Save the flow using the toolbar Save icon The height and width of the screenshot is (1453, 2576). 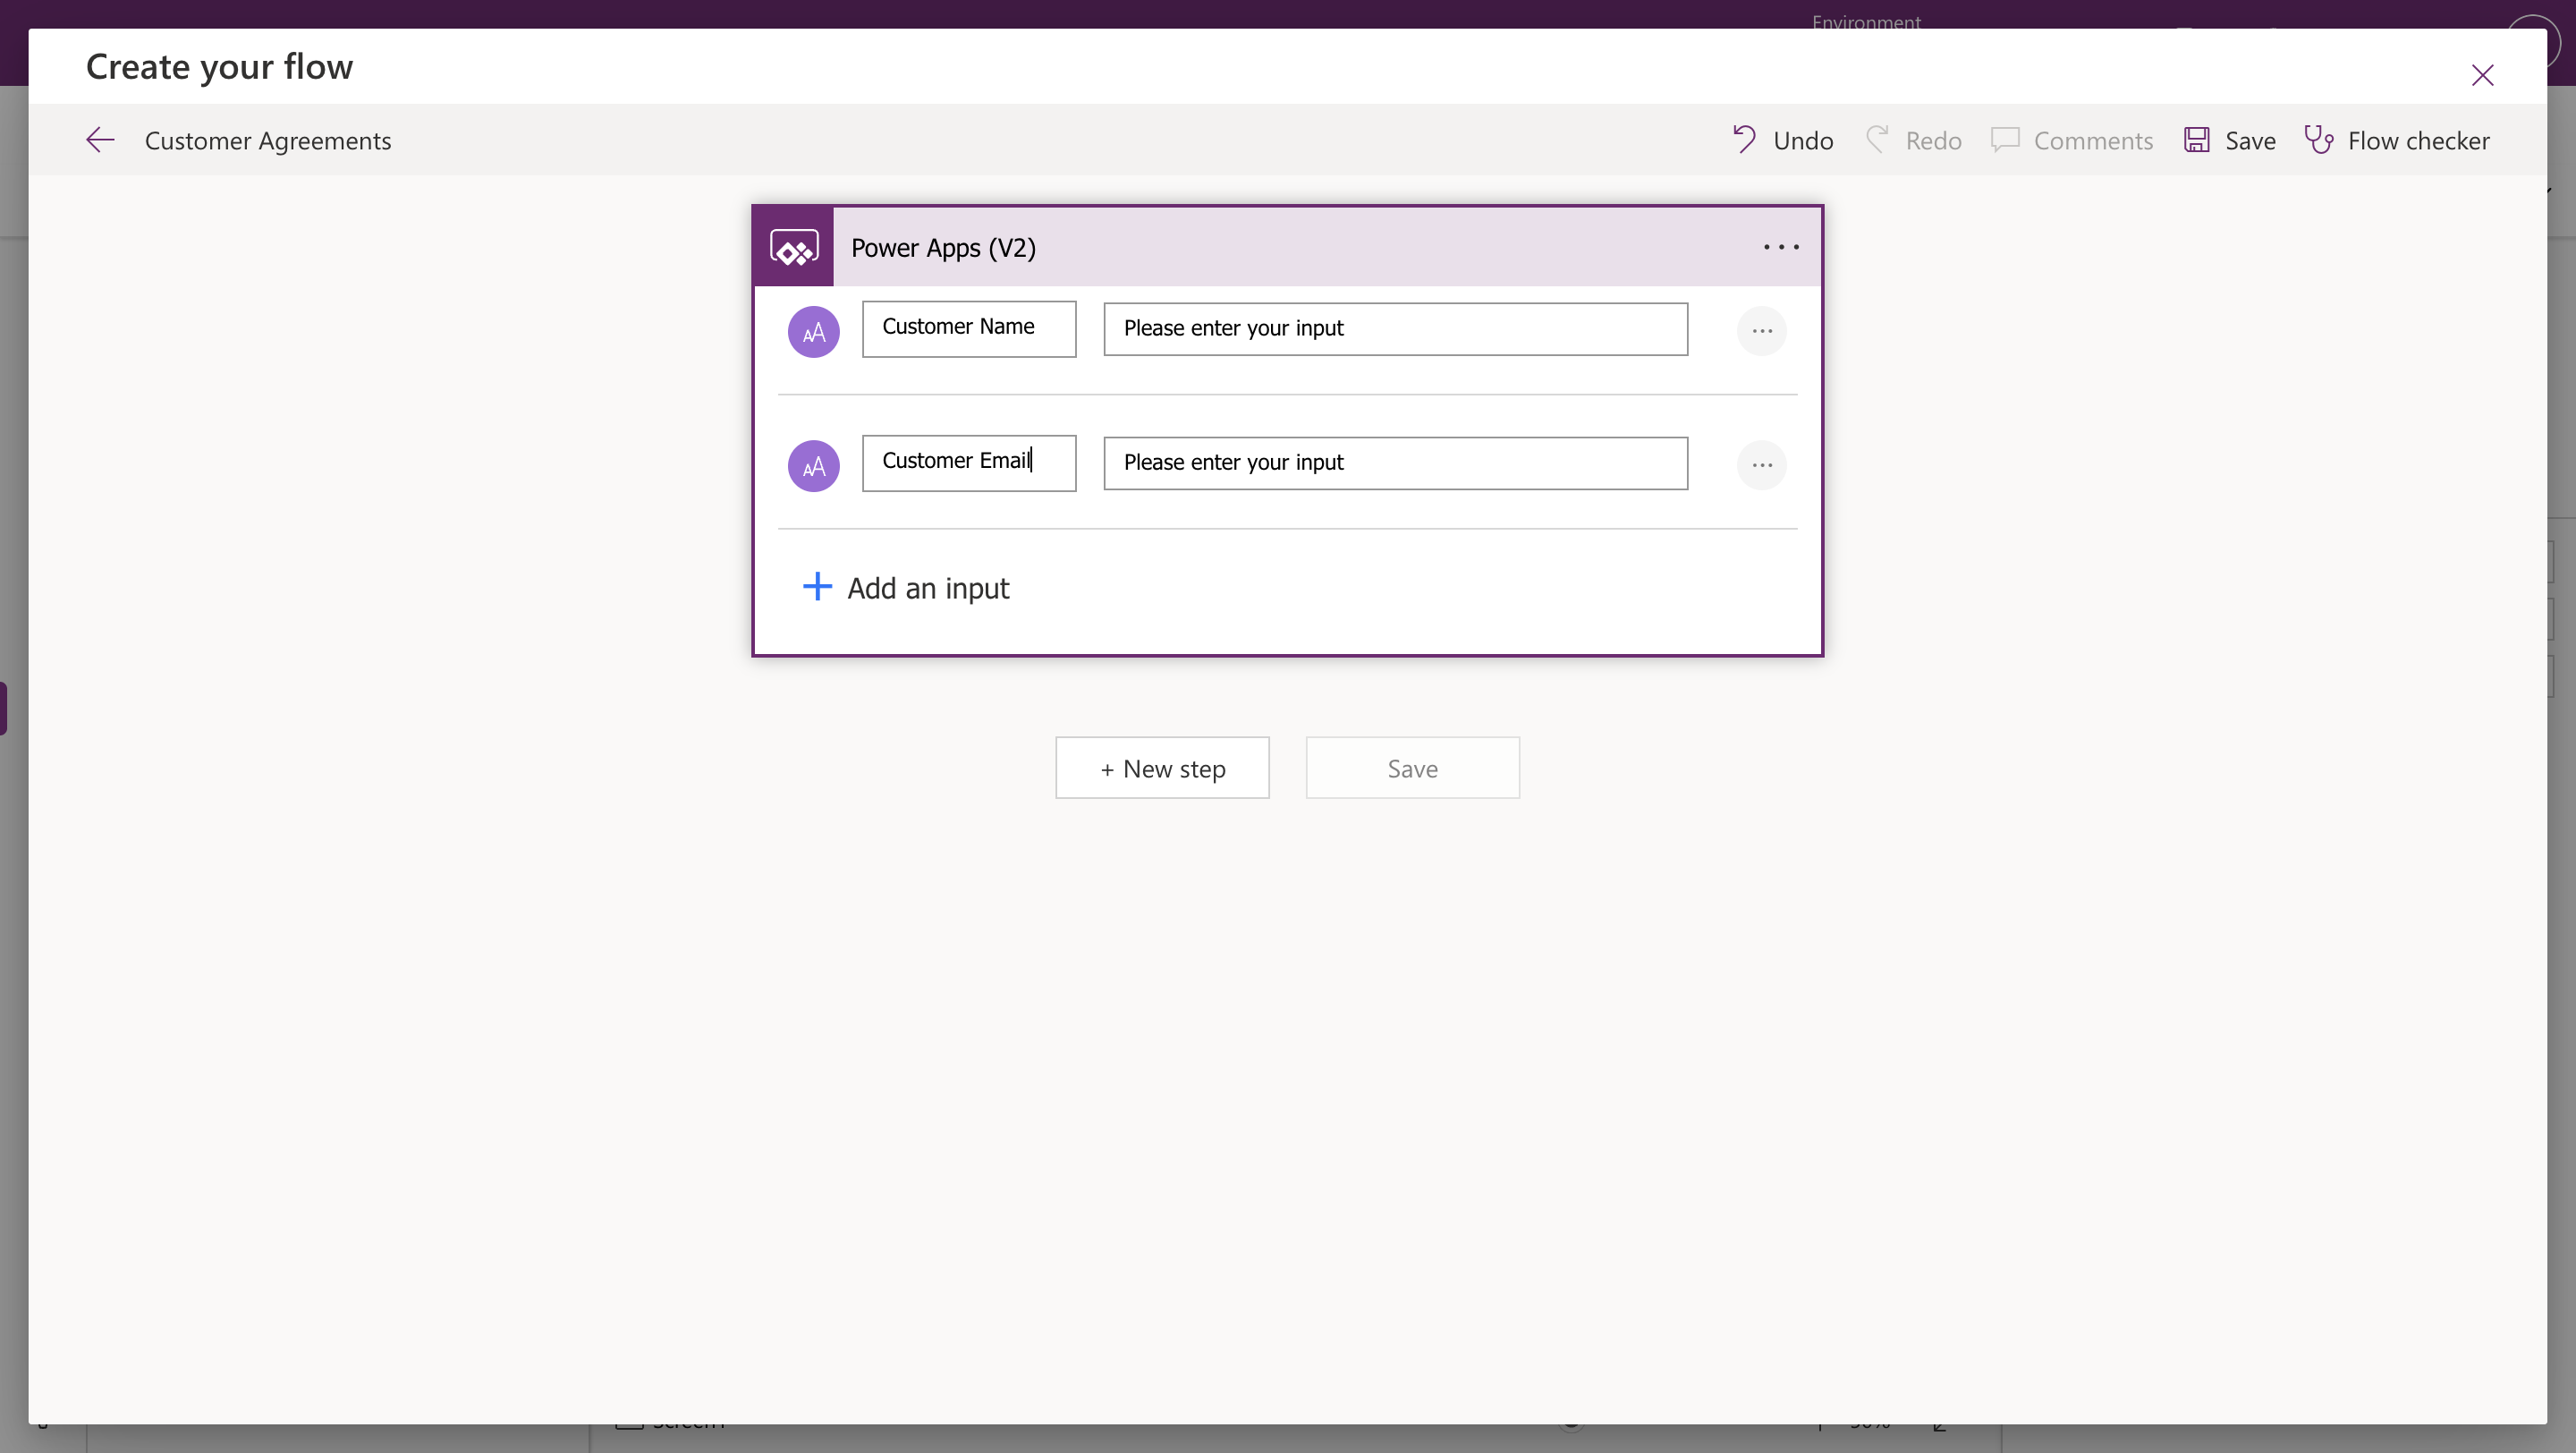2195,139
